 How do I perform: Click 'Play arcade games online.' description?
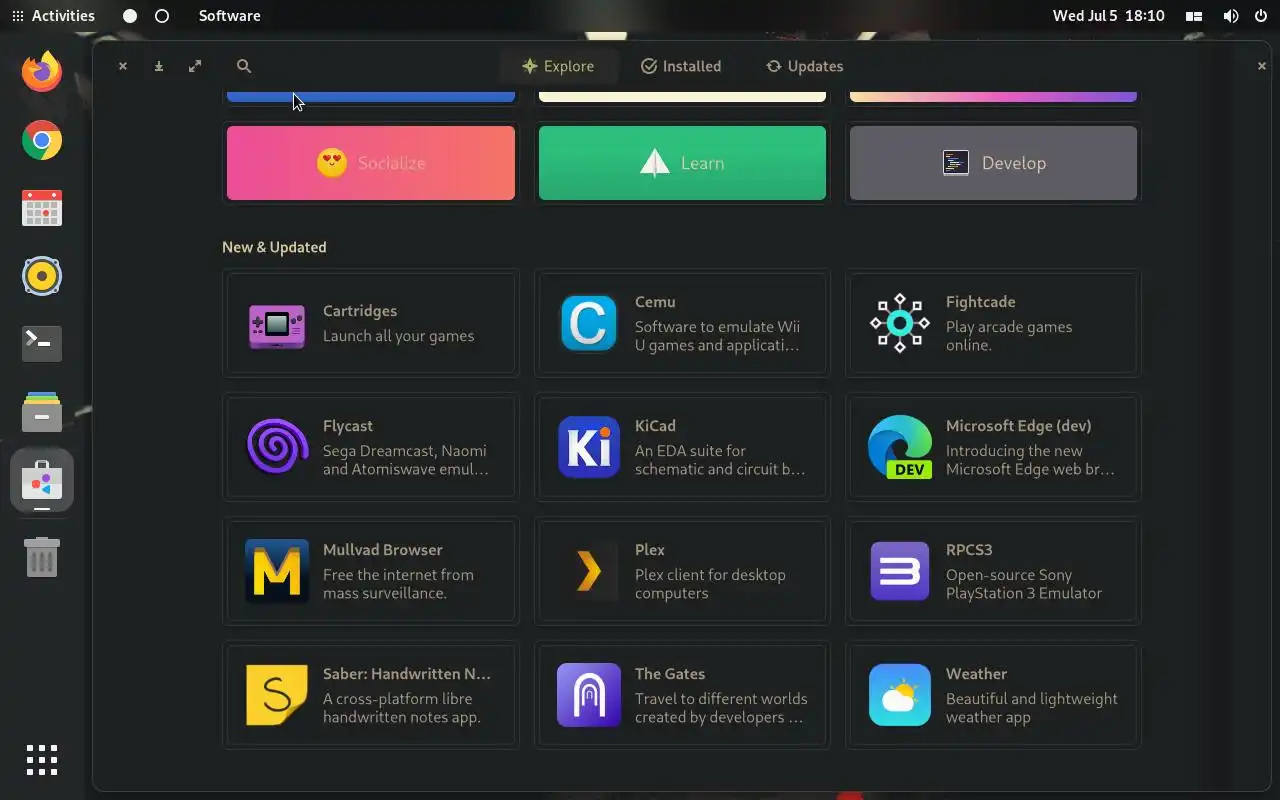pyautogui.click(x=1009, y=336)
